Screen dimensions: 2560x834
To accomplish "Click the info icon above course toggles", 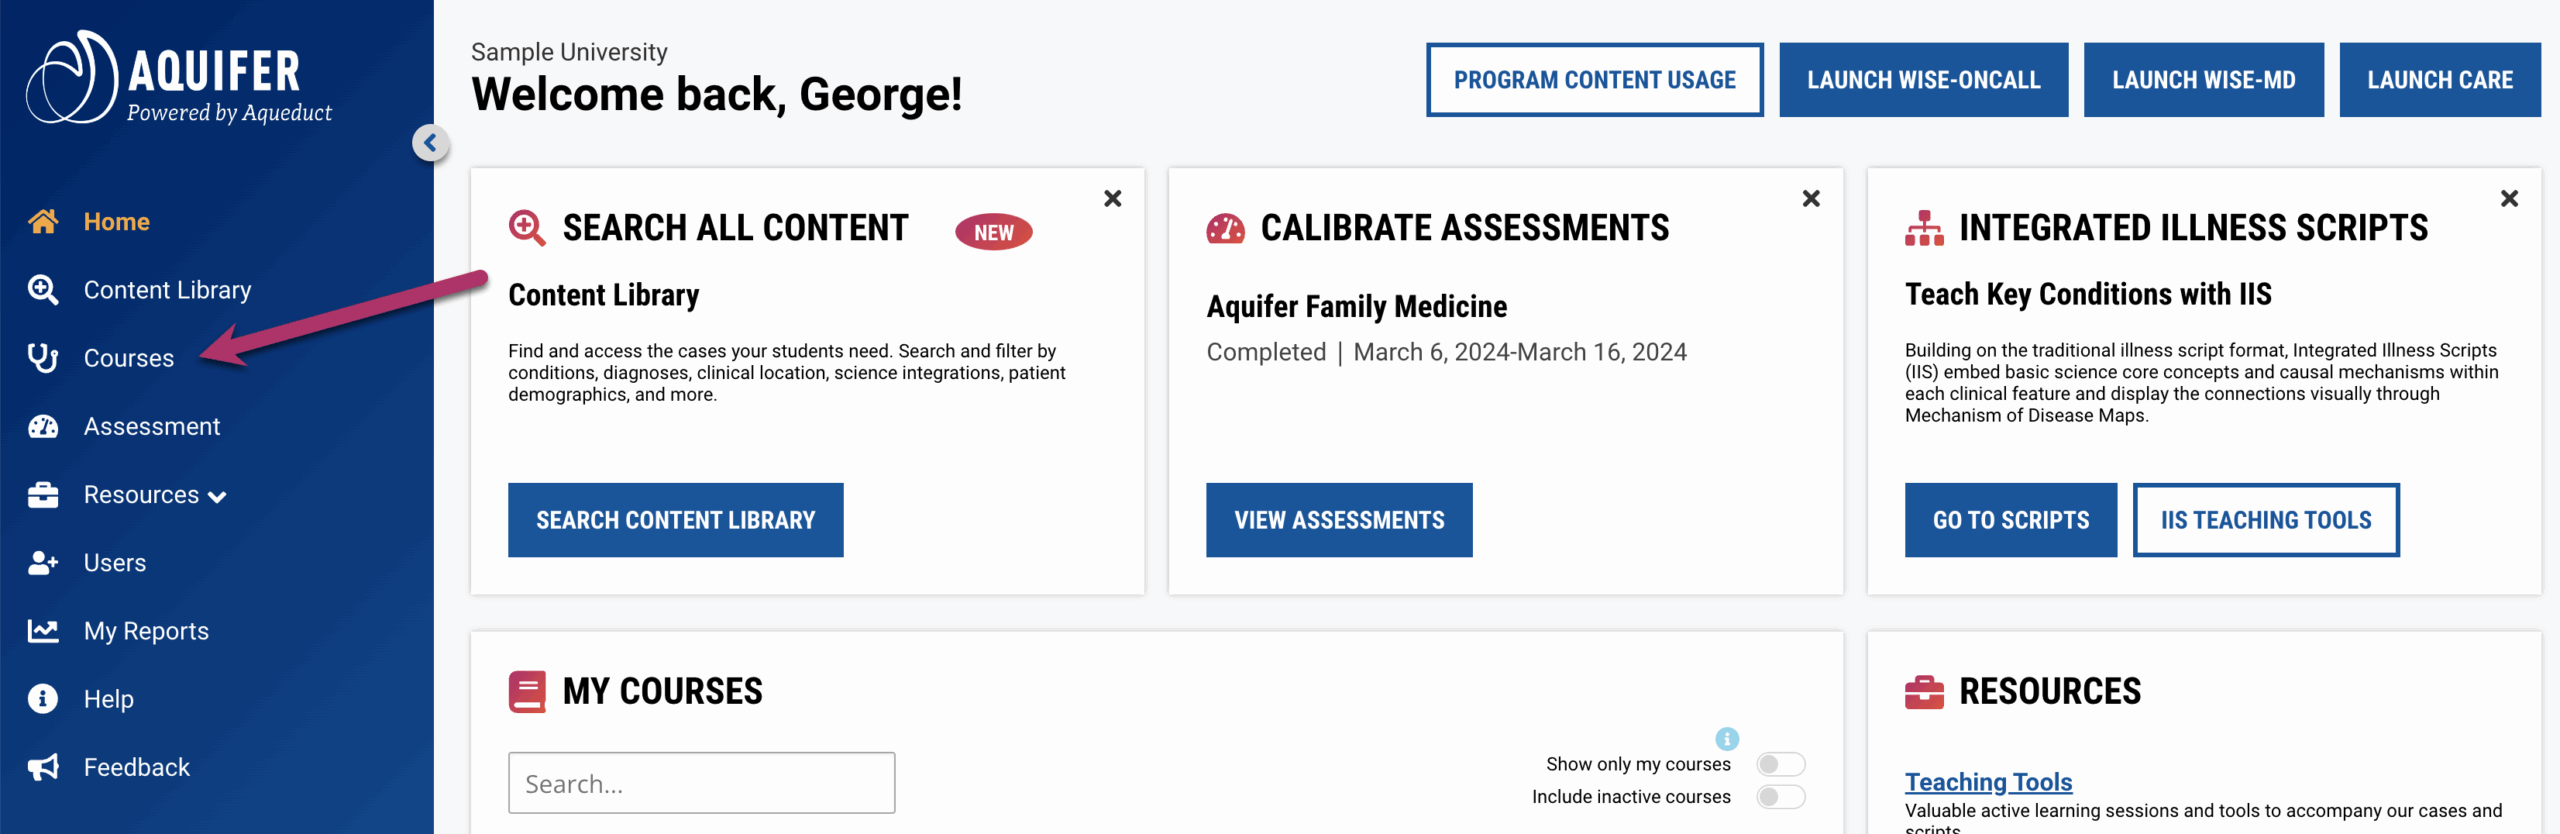I will click(1727, 739).
